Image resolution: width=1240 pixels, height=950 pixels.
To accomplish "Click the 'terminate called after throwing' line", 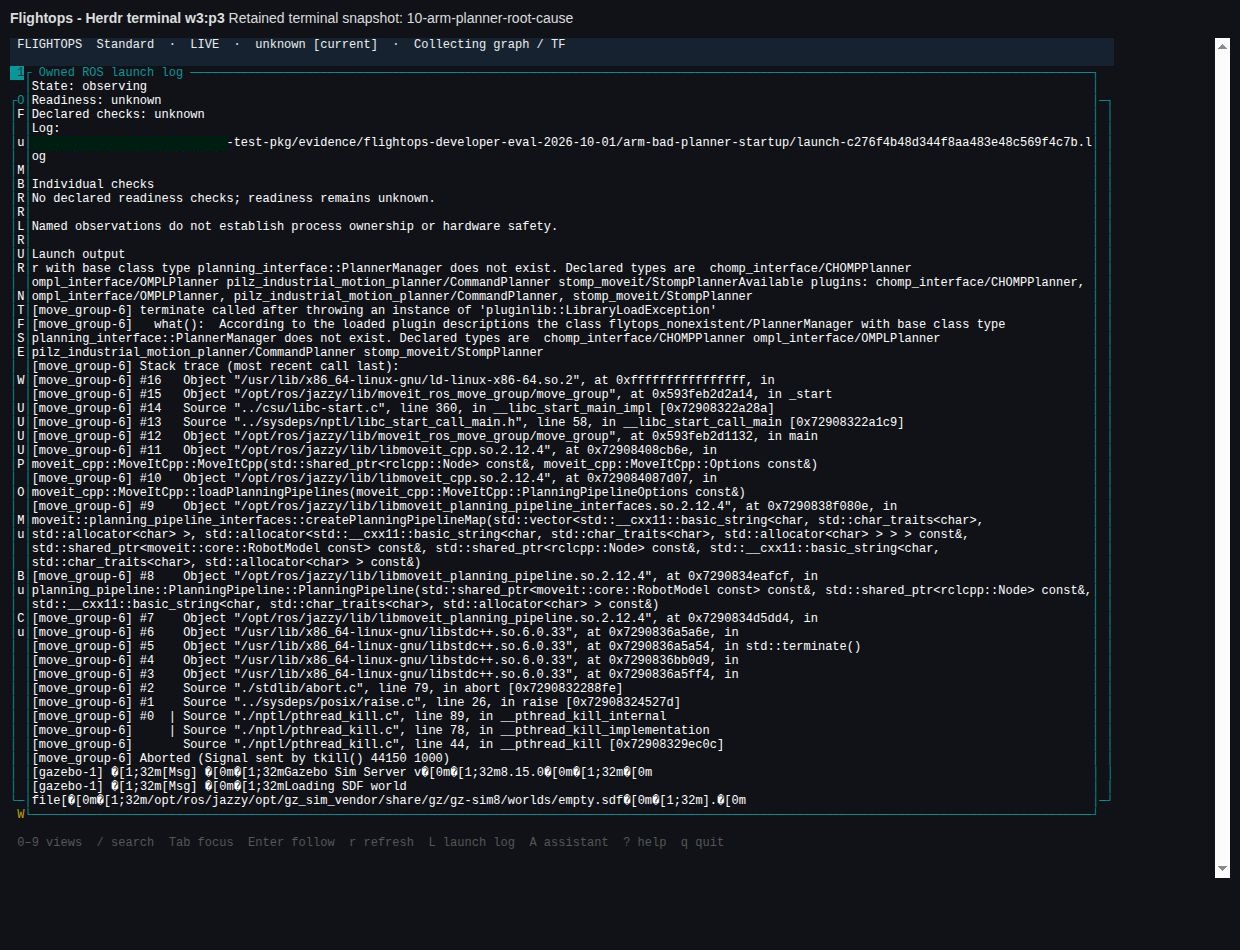I will pyautogui.click(x=374, y=310).
